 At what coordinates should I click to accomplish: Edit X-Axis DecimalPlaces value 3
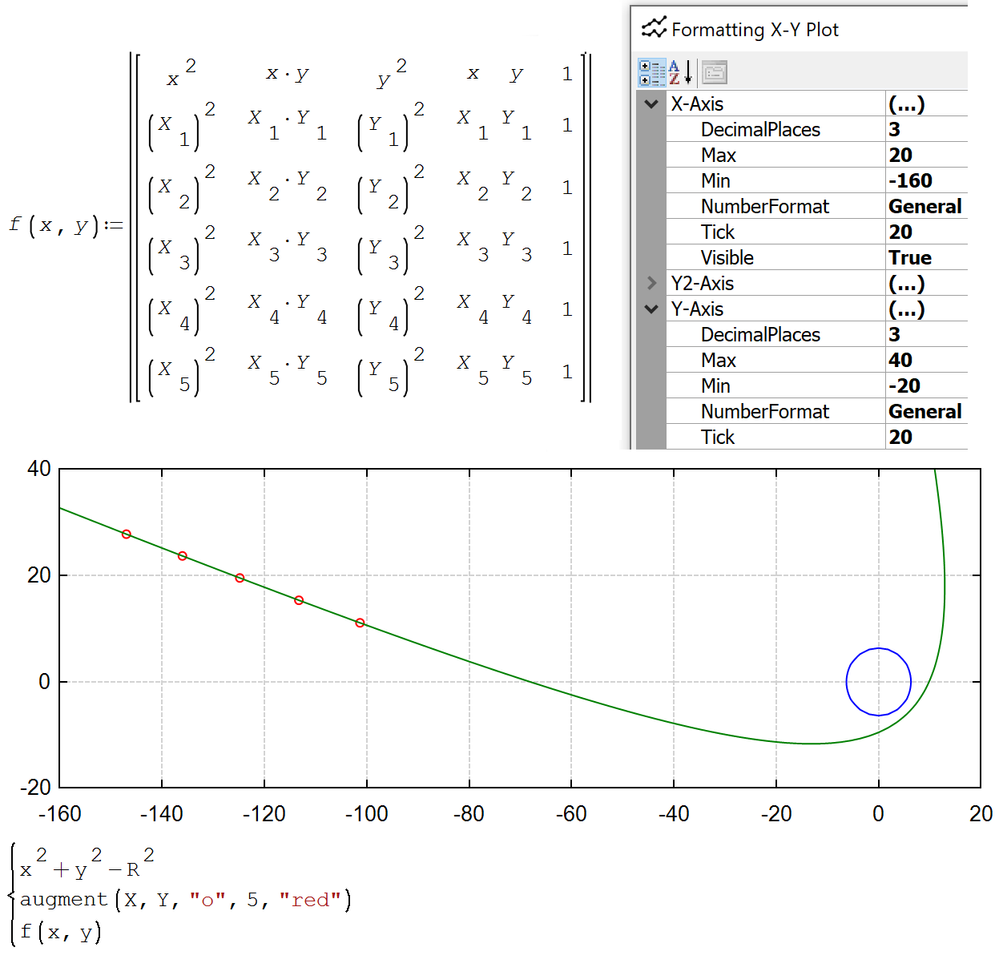926,129
